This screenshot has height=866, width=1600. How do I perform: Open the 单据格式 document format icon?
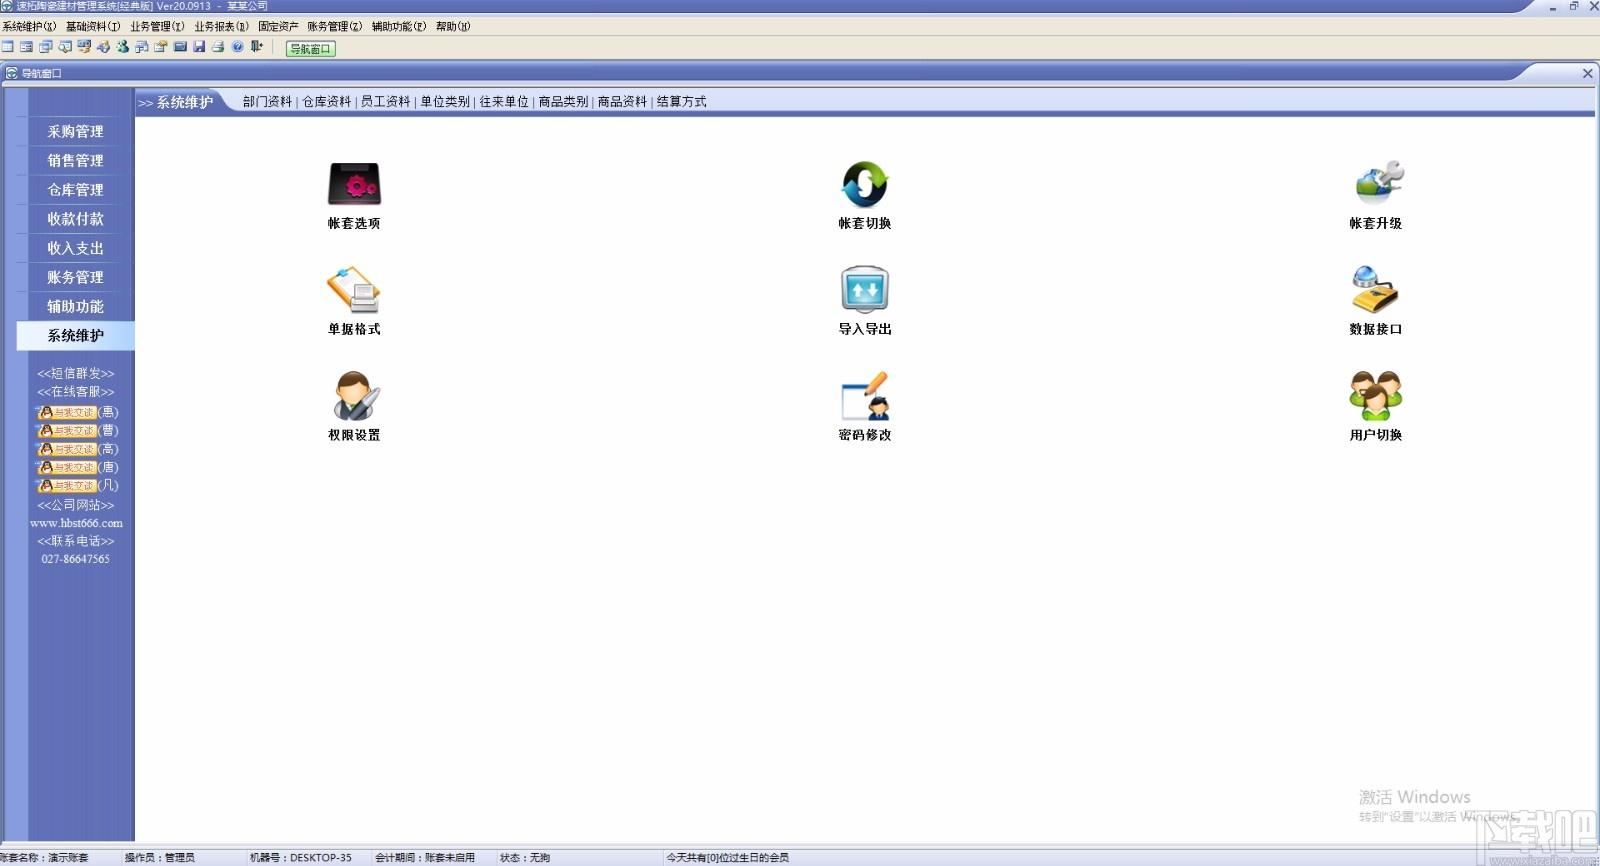click(x=354, y=290)
